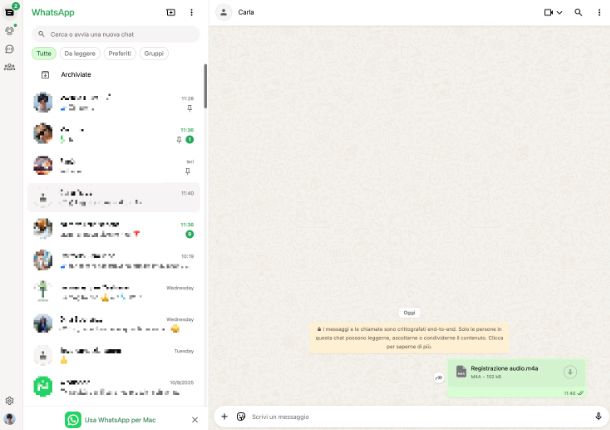This screenshot has width=610, height=430.
Task: Open the Chats section in sidebar
Action: (x=9, y=12)
